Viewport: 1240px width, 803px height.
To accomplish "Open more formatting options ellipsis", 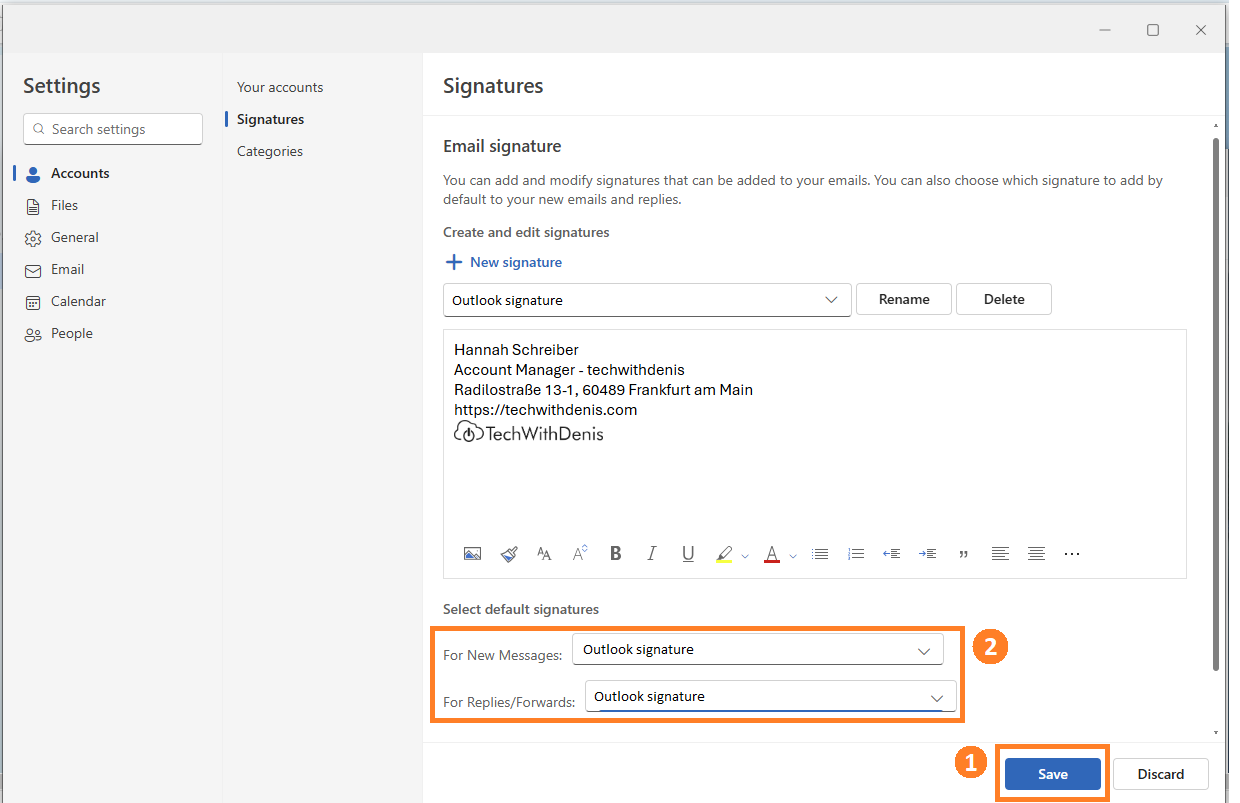I will pyautogui.click(x=1072, y=553).
